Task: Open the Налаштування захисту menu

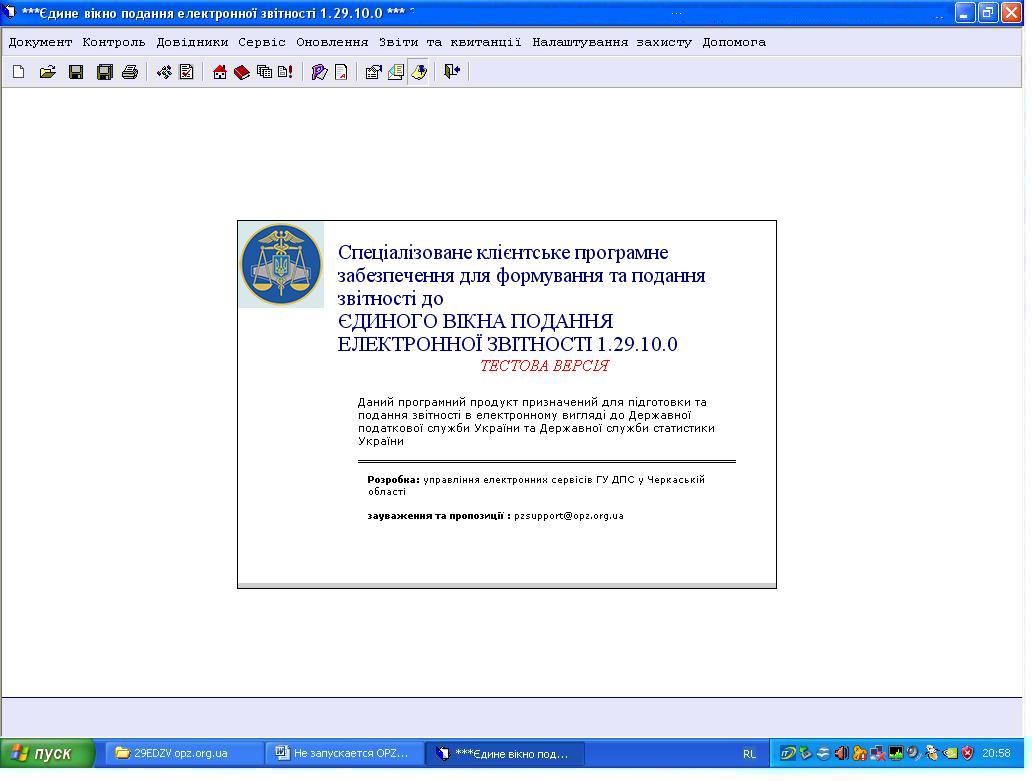Action: pos(612,42)
